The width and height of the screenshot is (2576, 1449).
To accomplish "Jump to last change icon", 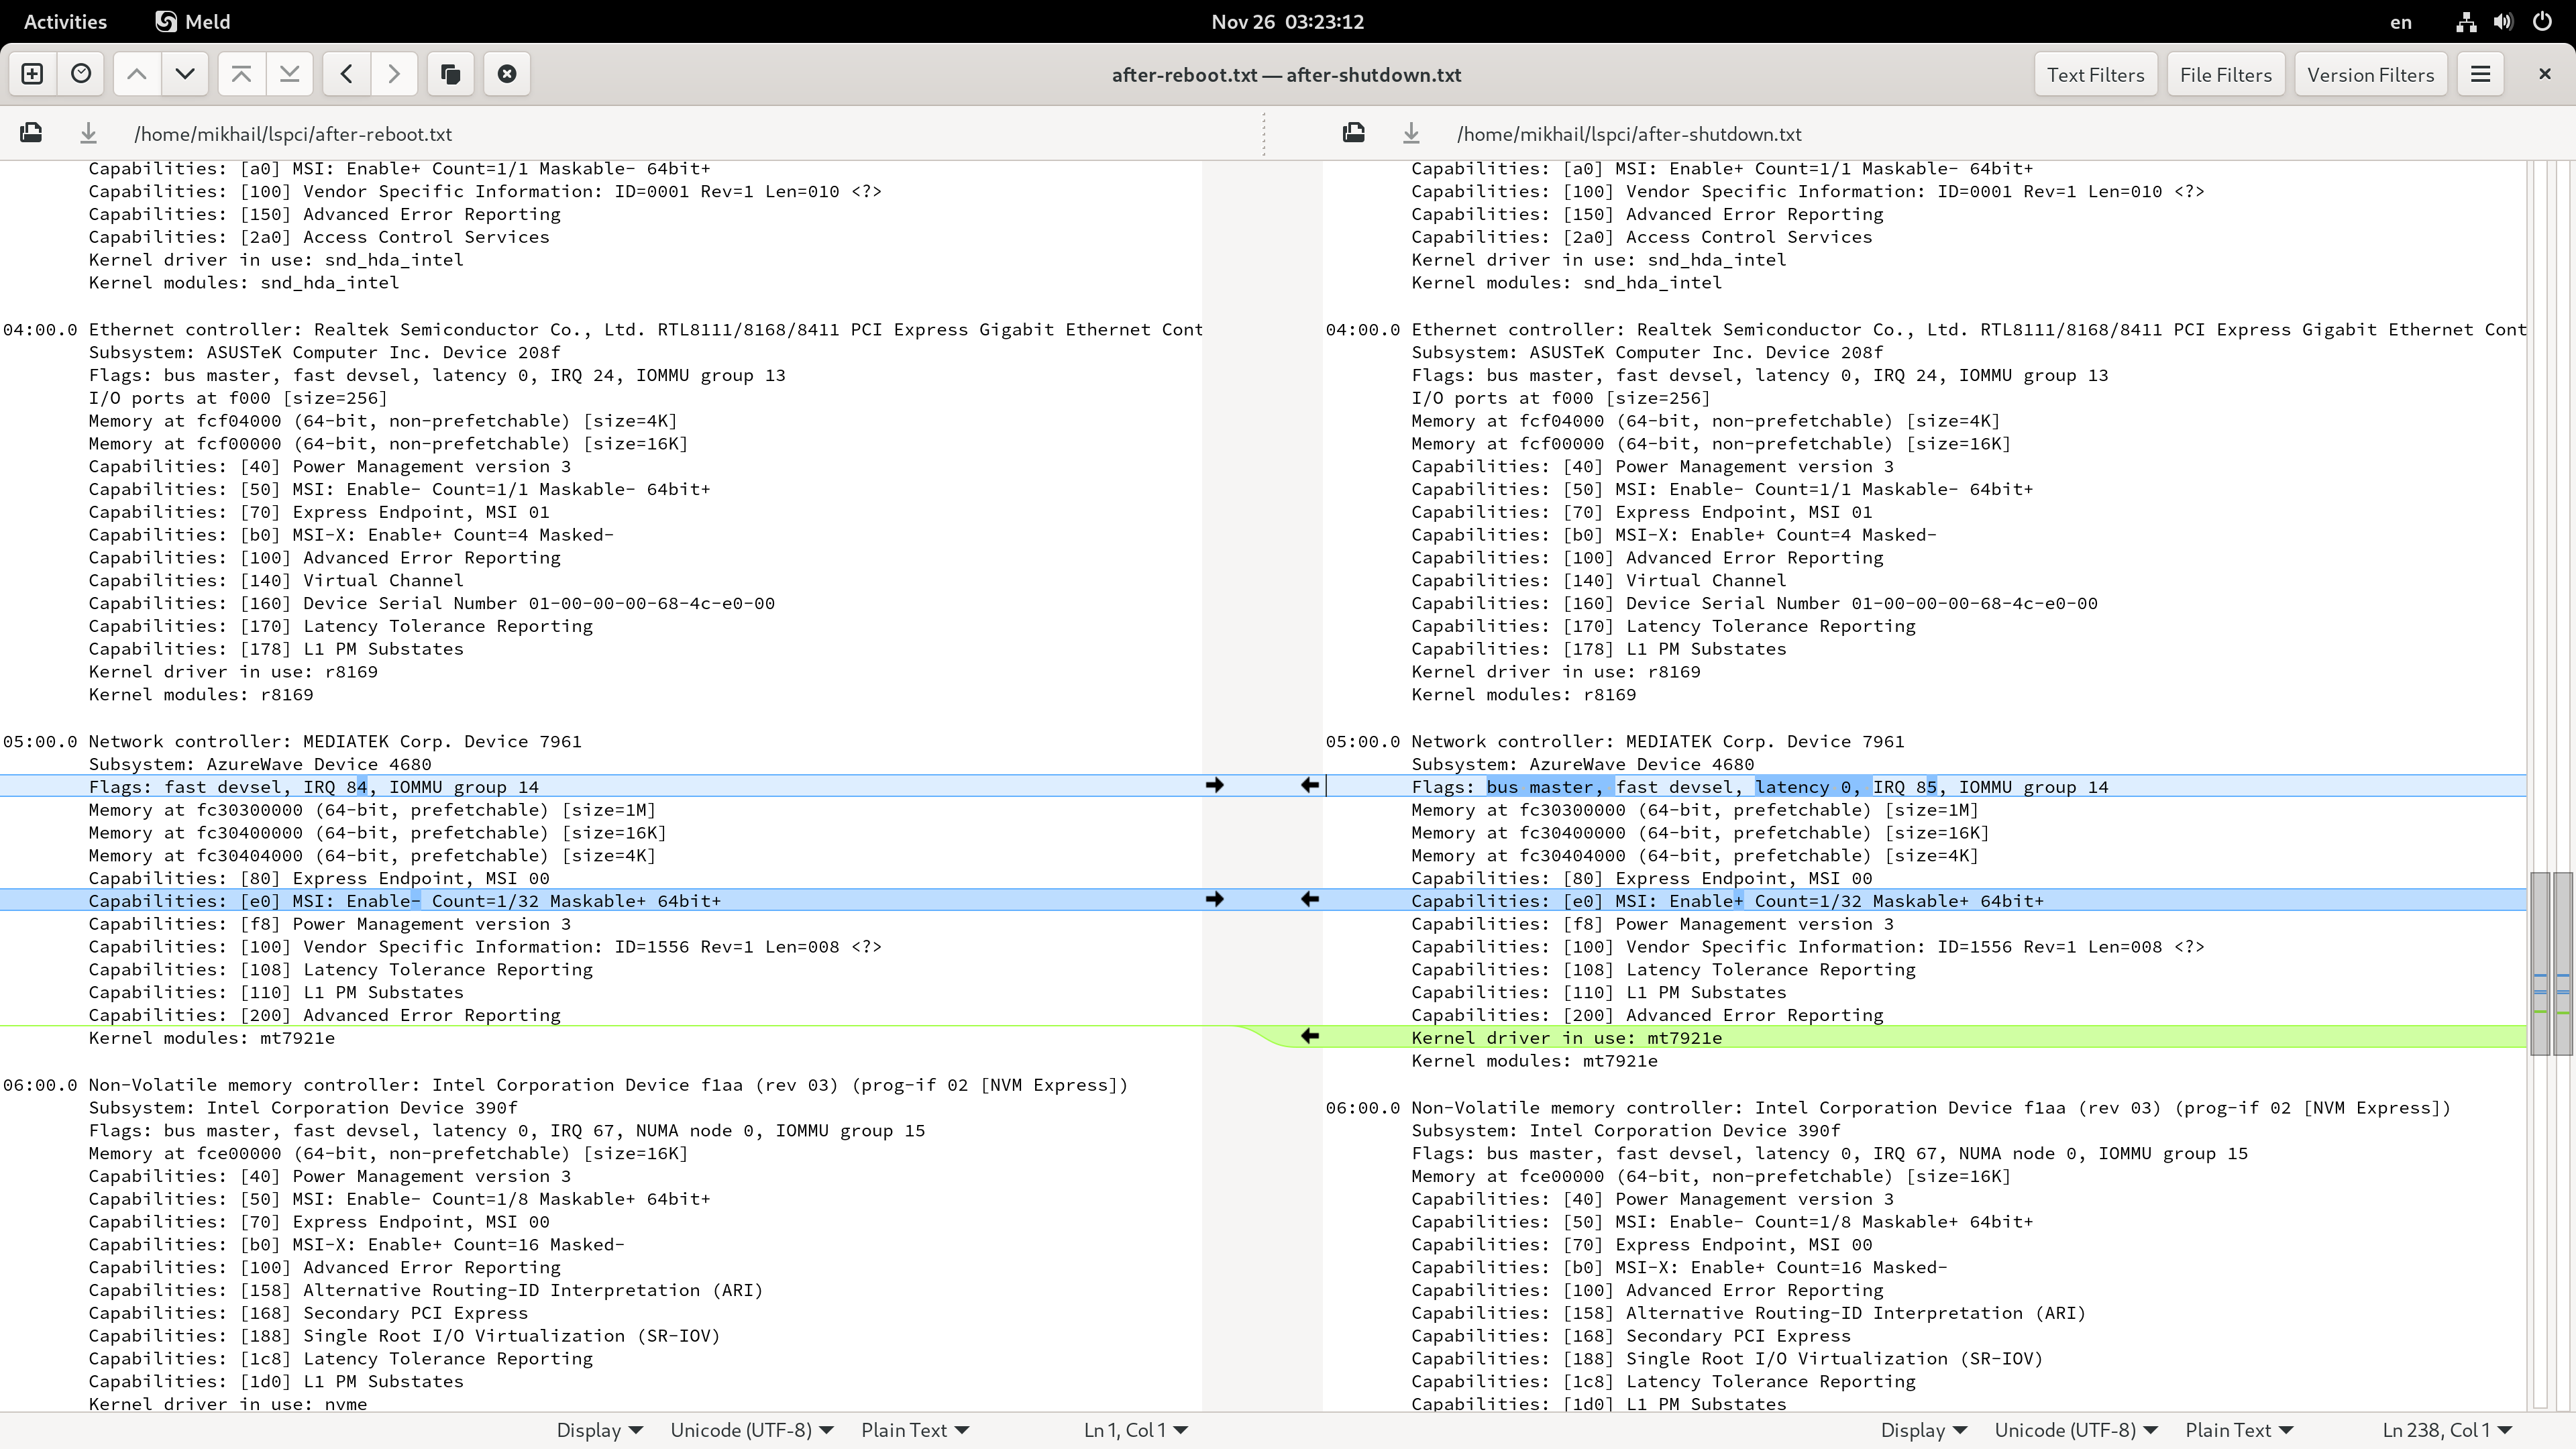I will click(x=289, y=74).
